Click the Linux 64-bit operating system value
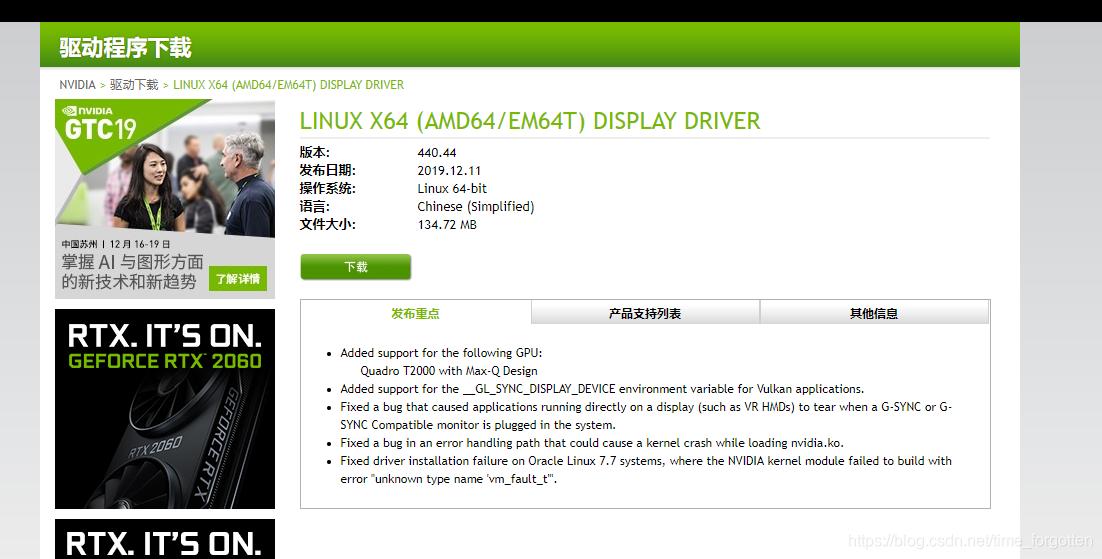This screenshot has height=559, width=1102. pos(452,188)
